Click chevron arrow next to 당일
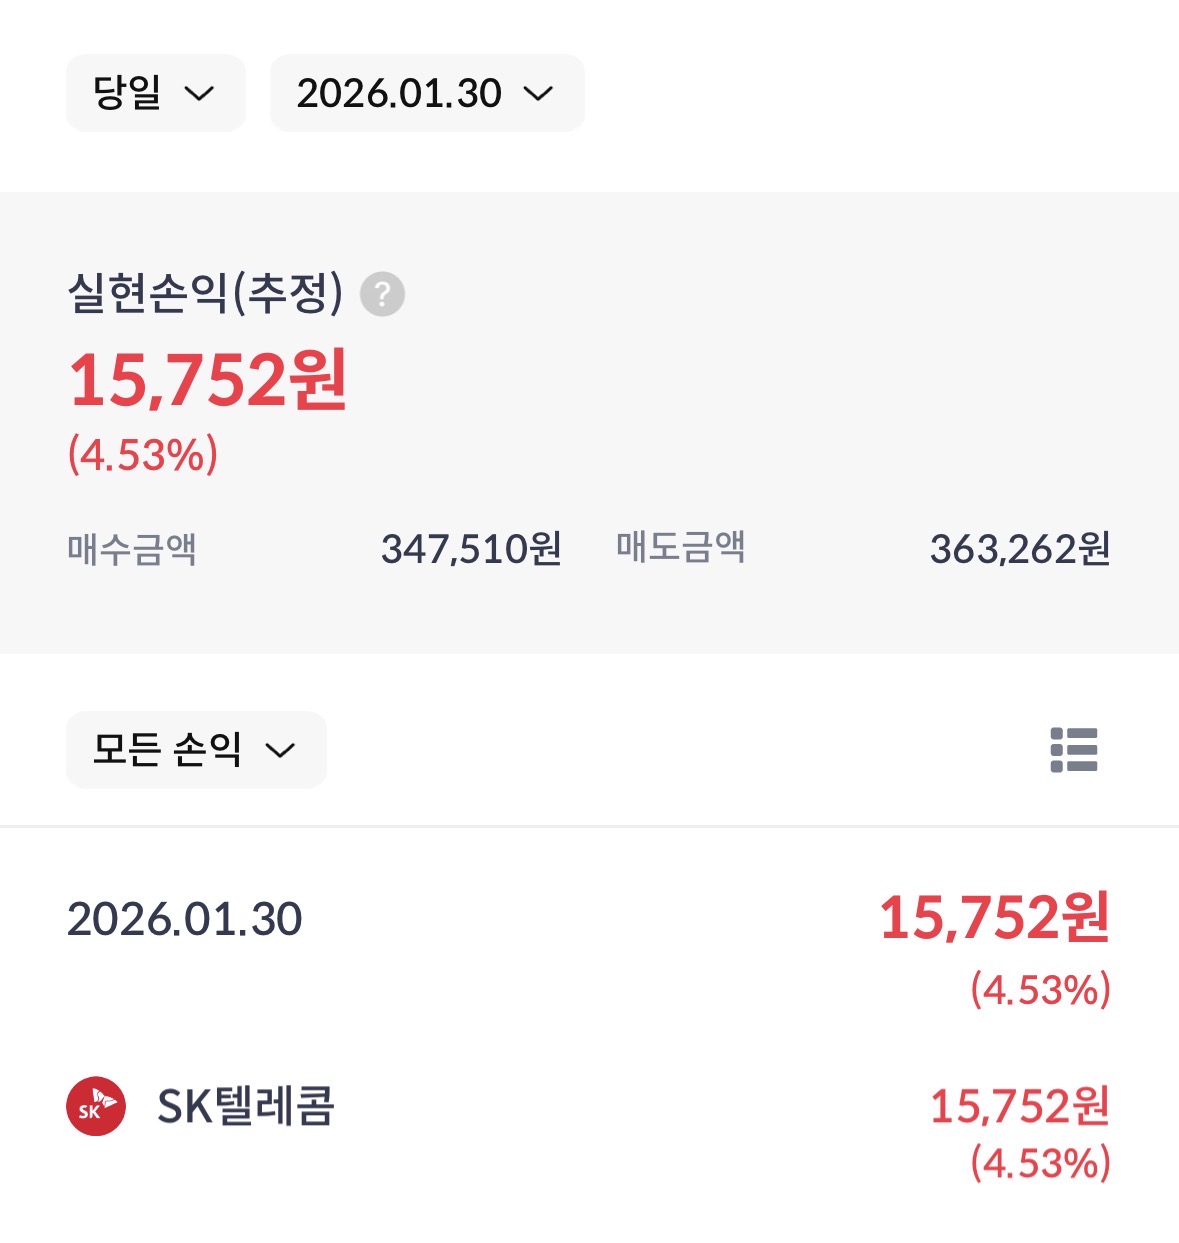This screenshot has height=1243, width=1179. coord(200,94)
